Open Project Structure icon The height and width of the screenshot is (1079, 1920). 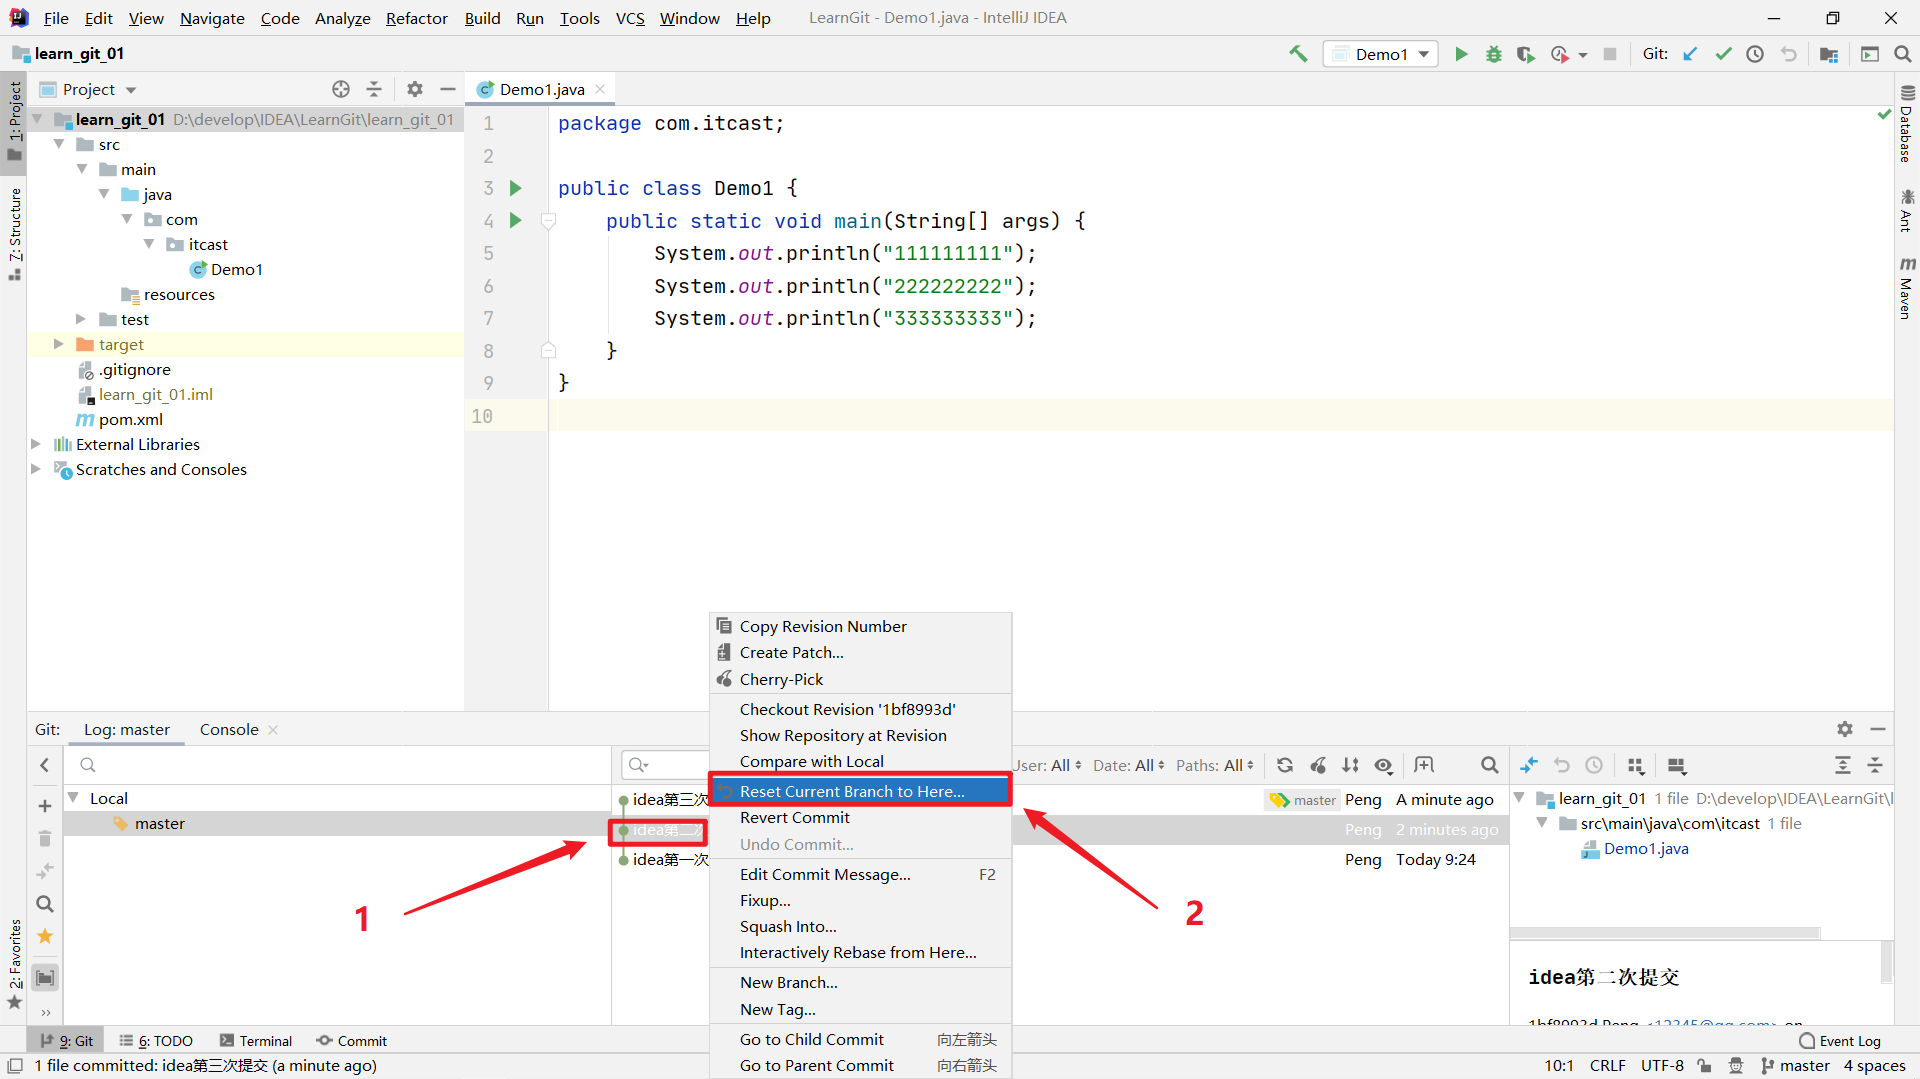[x=1829, y=54]
